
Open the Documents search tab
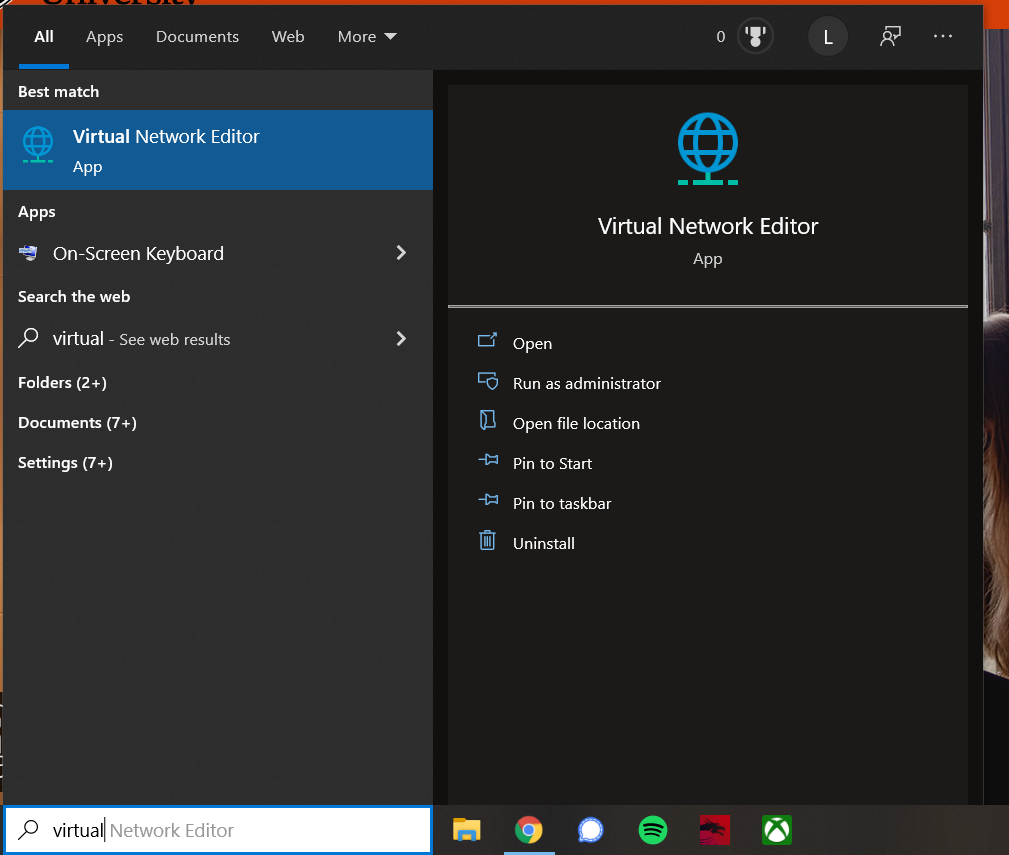click(x=197, y=37)
